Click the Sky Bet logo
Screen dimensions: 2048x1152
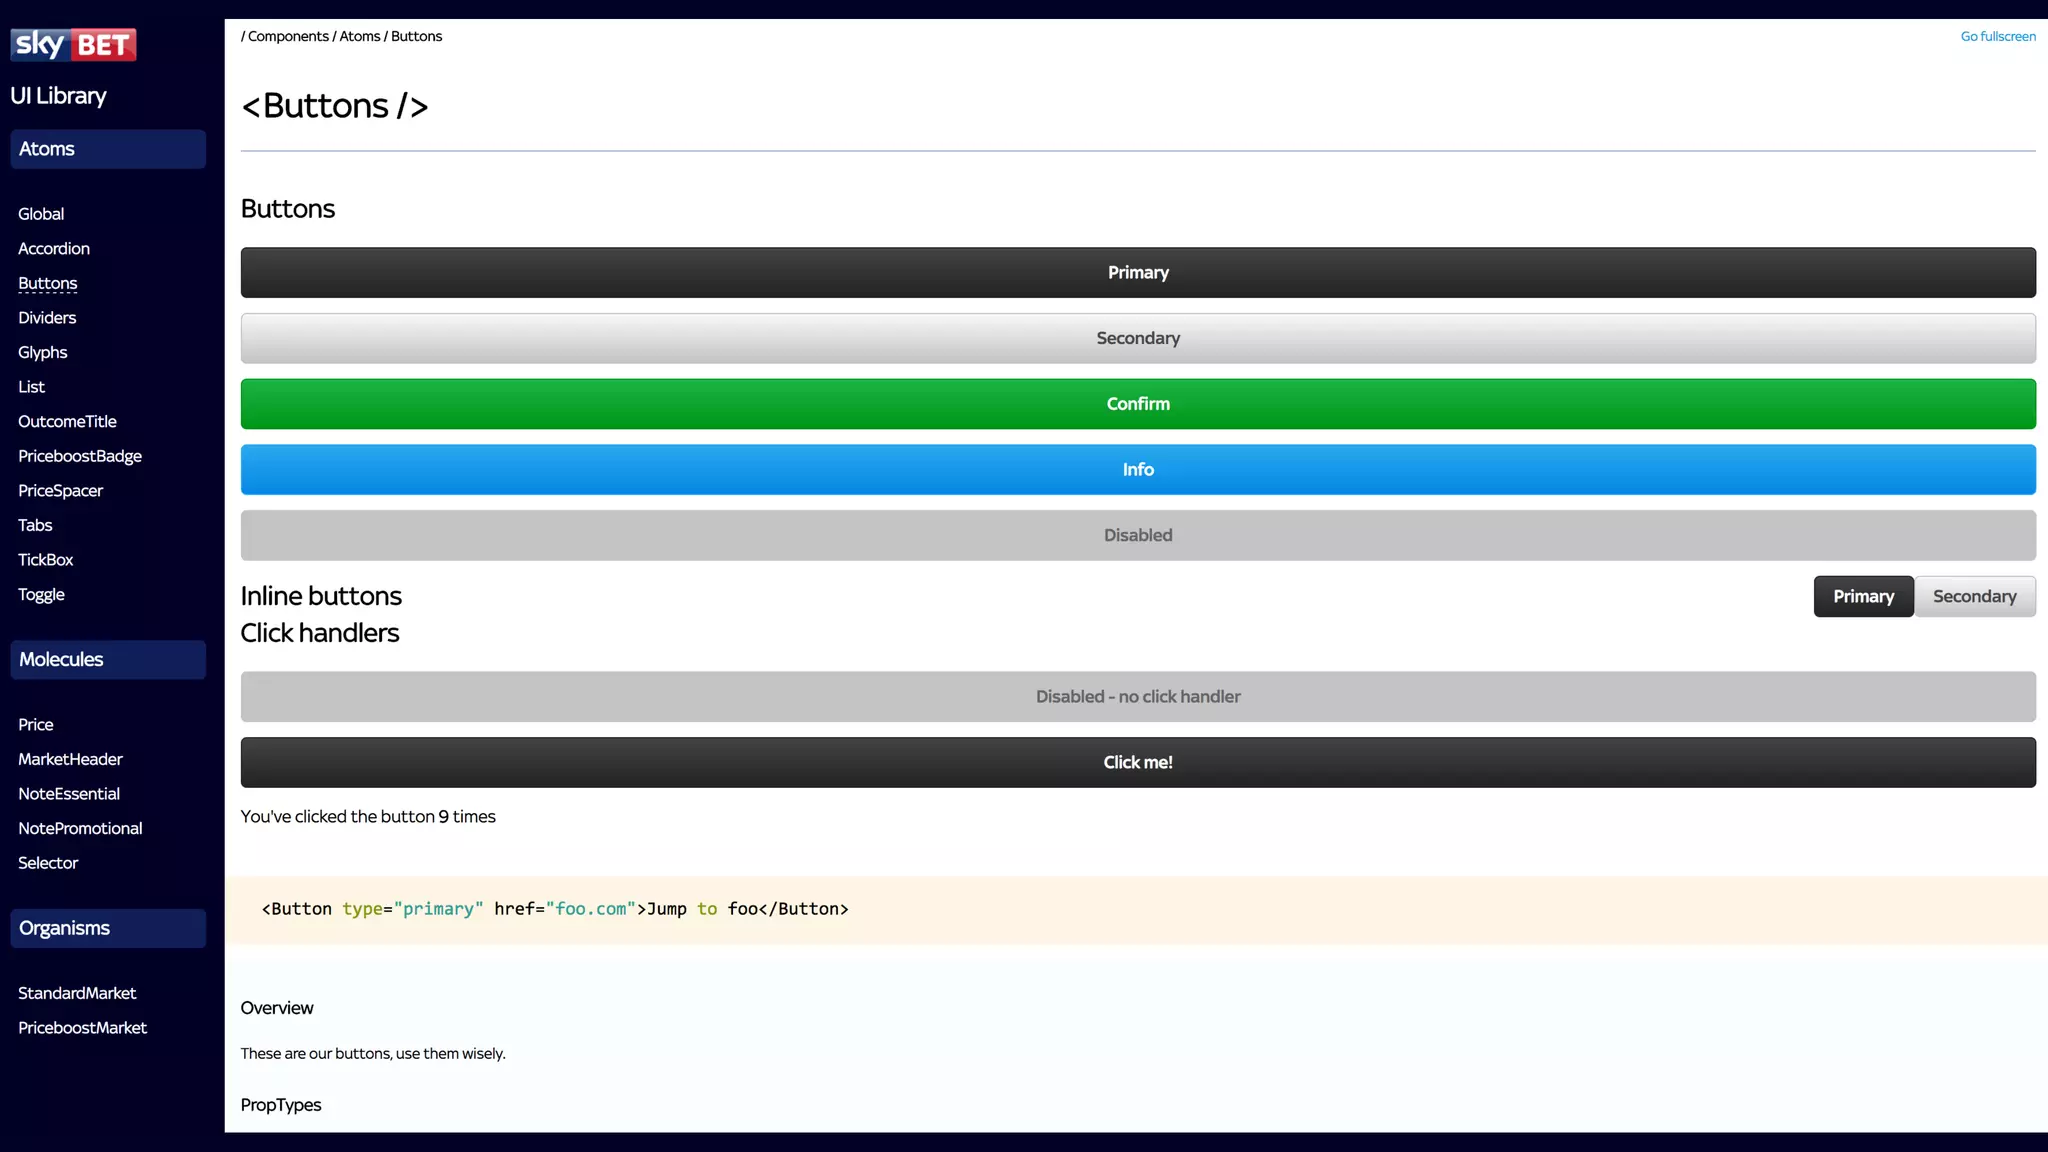[73, 45]
